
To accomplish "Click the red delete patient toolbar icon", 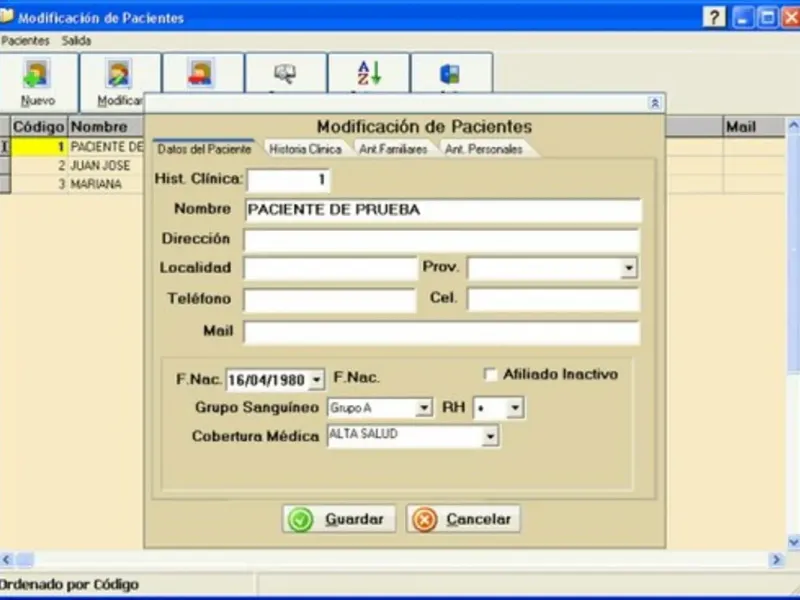I will coord(201,74).
